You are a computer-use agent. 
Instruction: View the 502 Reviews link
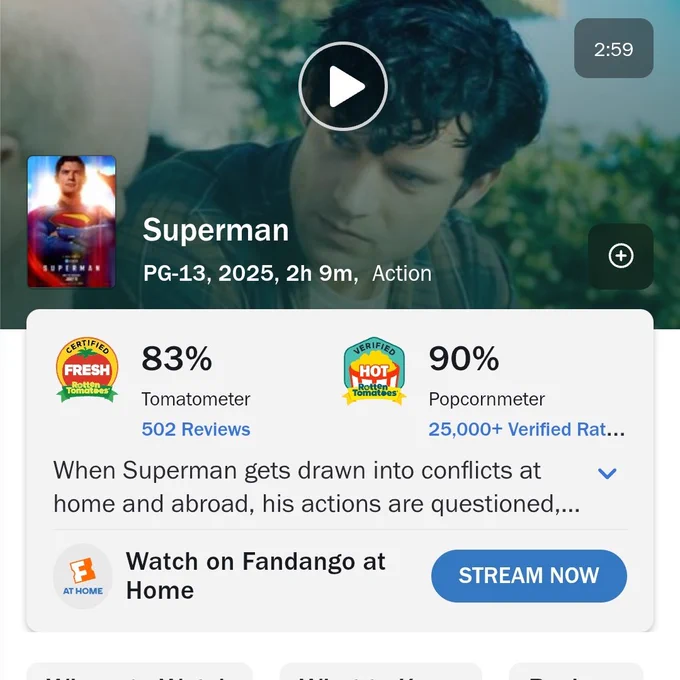[196, 429]
